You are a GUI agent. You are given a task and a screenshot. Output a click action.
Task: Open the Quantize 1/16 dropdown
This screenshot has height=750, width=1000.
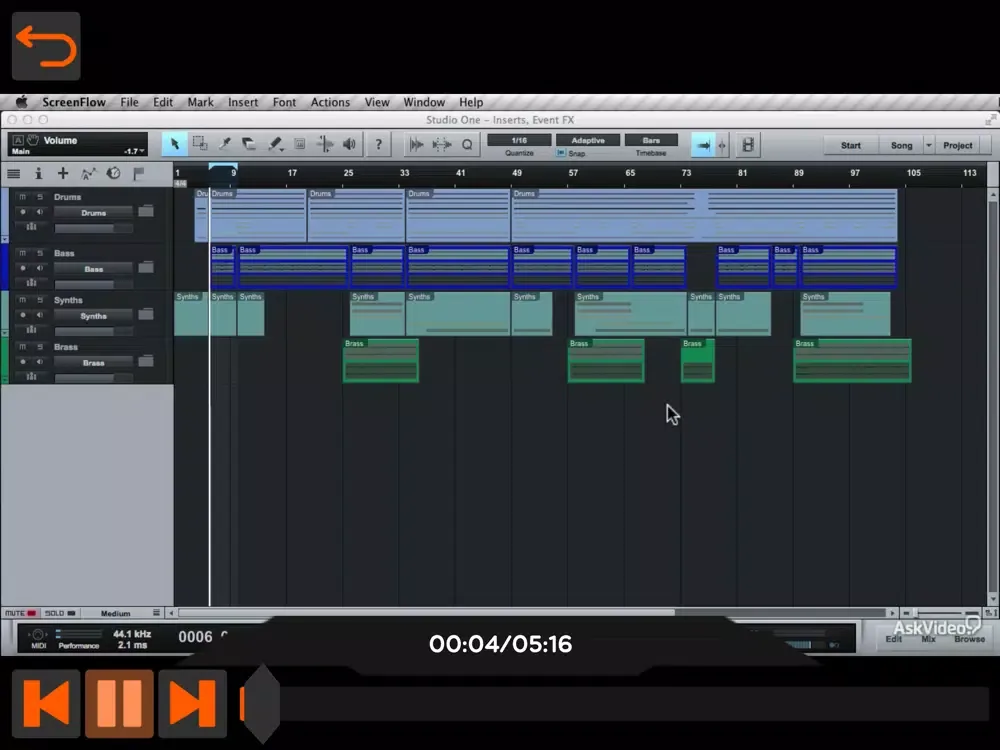(519, 140)
